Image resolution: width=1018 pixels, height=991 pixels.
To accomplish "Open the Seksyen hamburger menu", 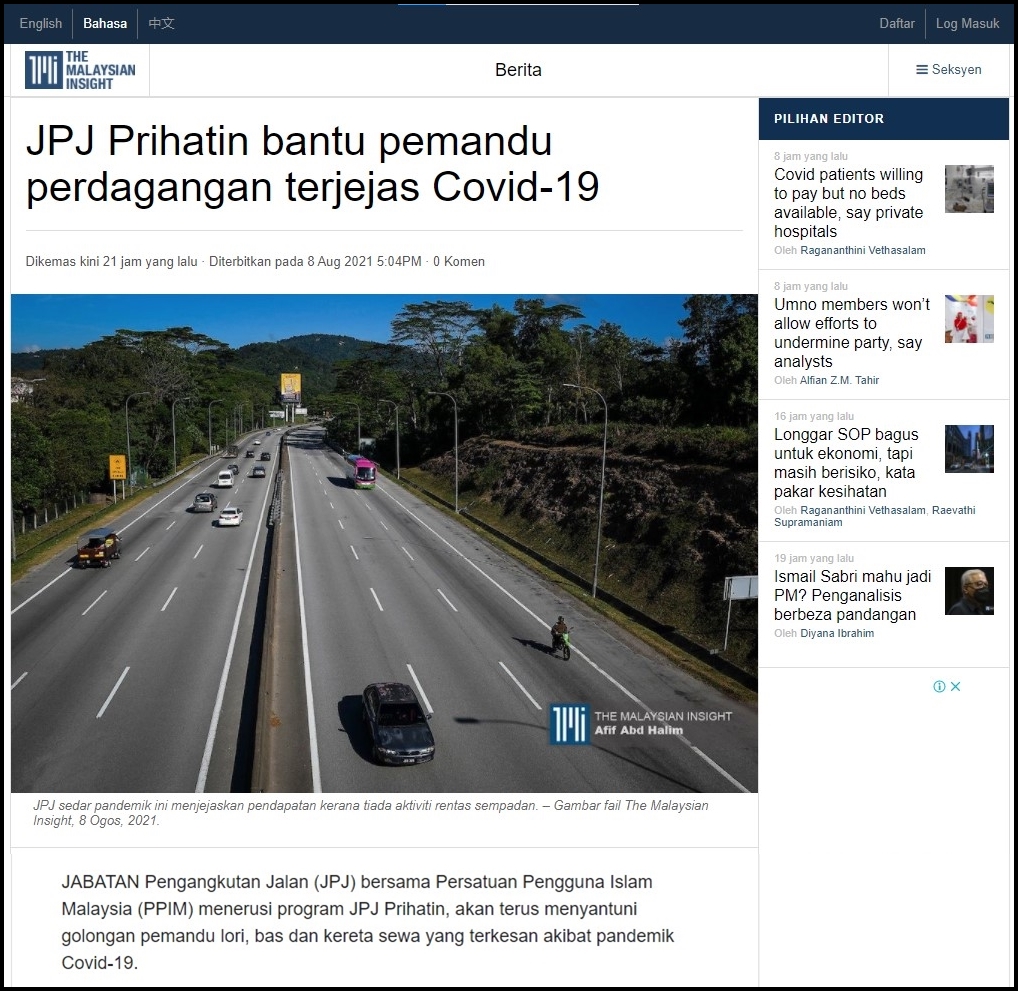I will 949,70.
